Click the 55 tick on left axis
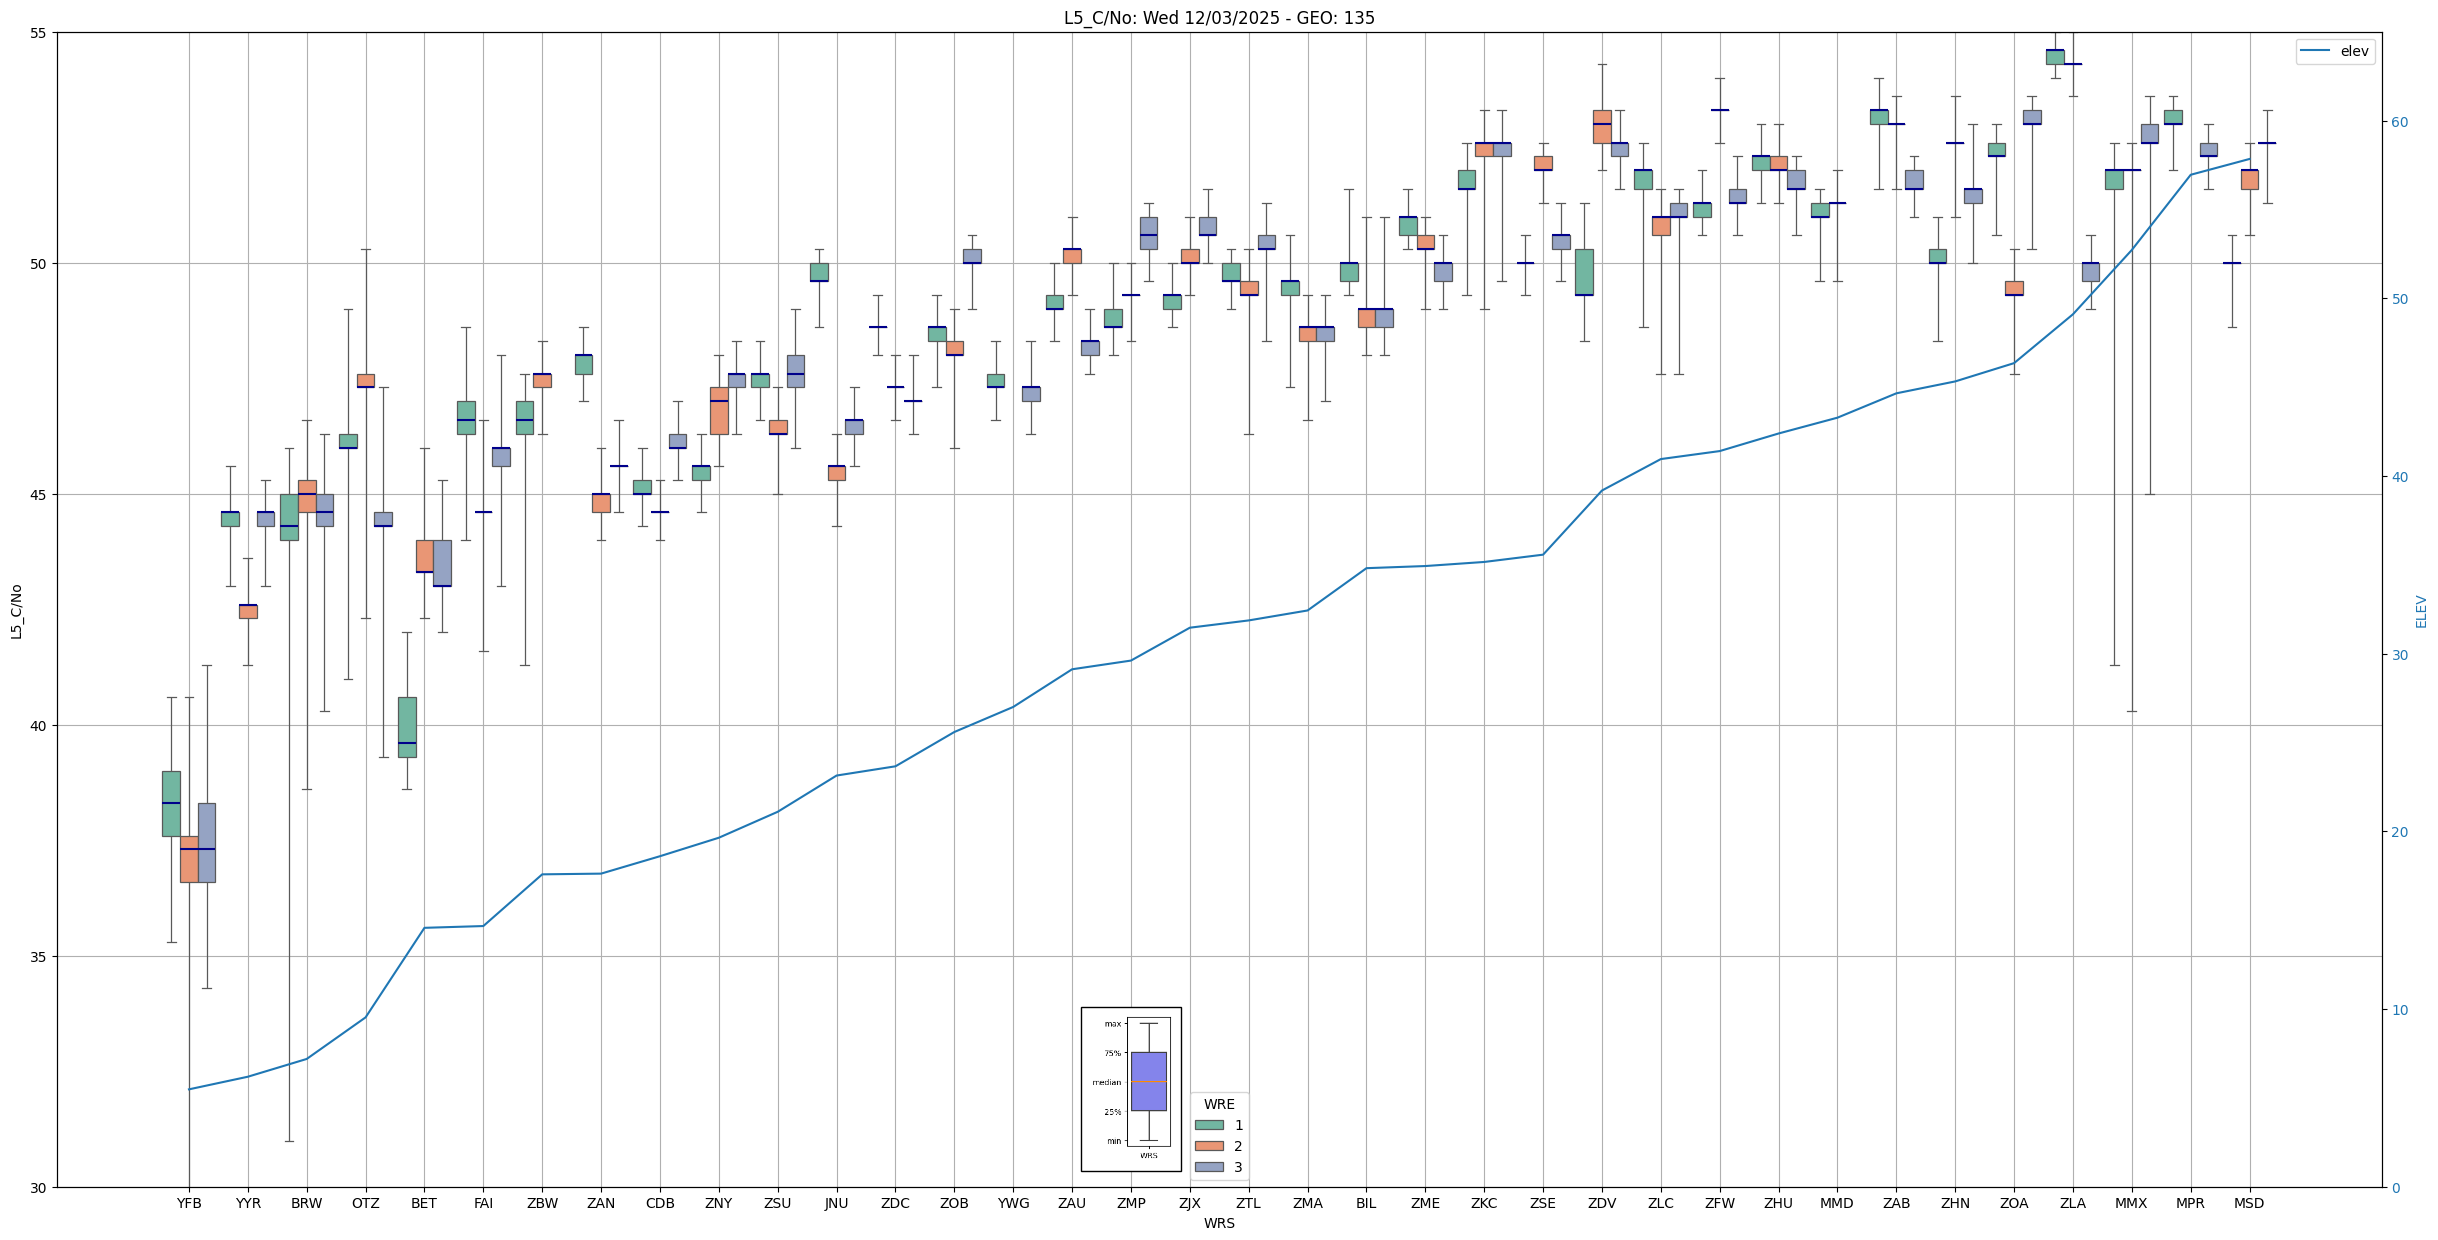2438x1240 pixels. tap(40, 33)
